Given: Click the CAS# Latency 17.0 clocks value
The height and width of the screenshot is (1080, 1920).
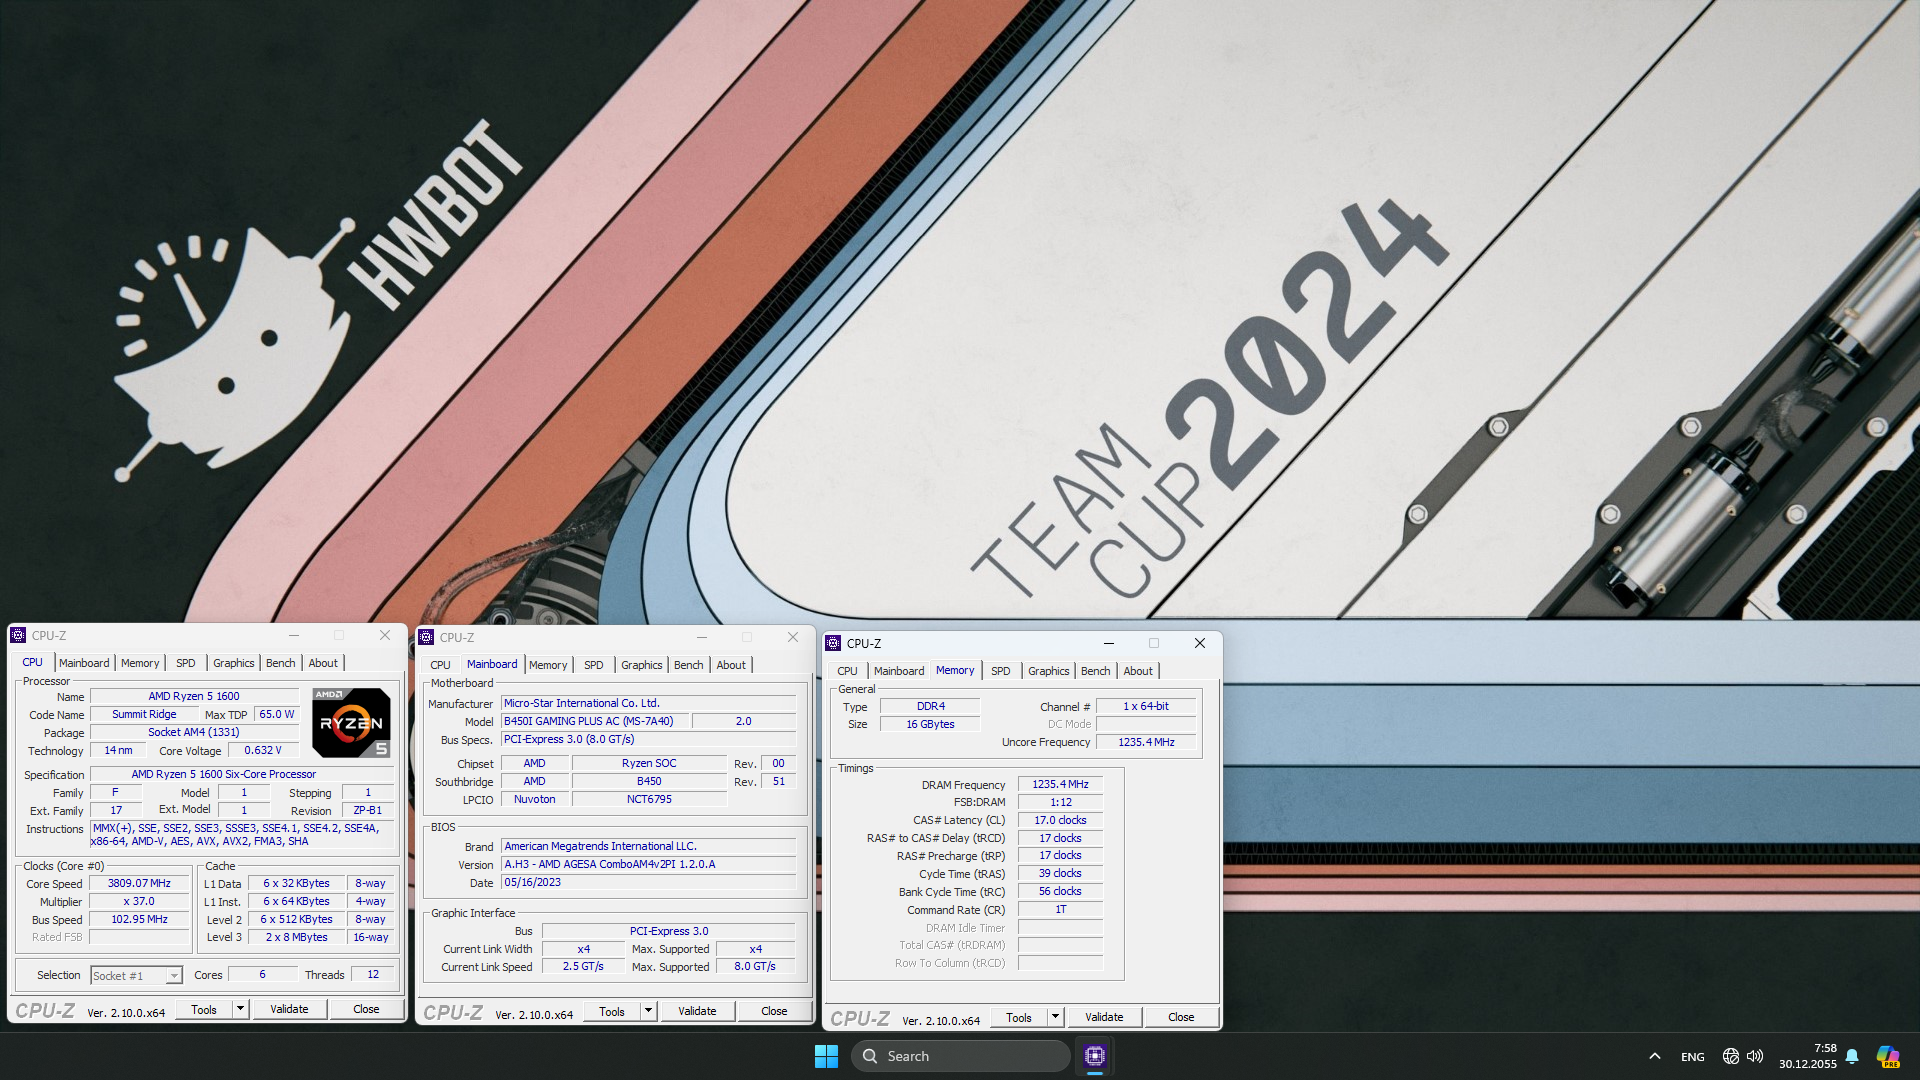Looking at the screenshot, I should point(1060,821).
